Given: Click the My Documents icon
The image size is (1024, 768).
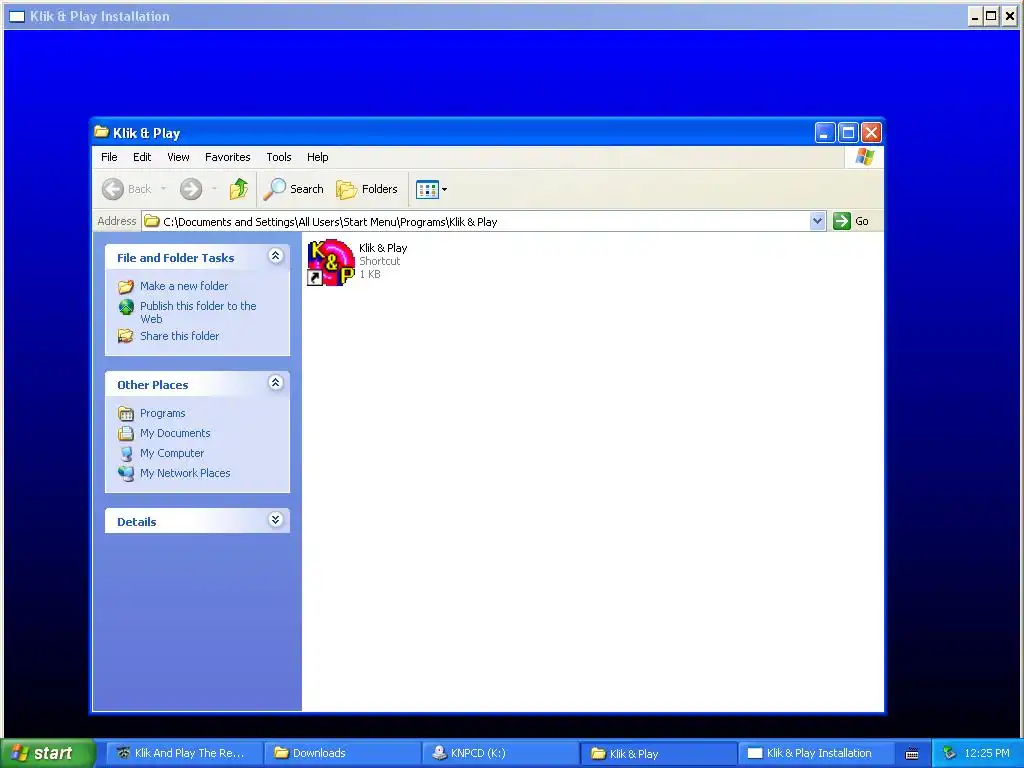Looking at the screenshot, I should pyautogui.click(x=125, y=433).
